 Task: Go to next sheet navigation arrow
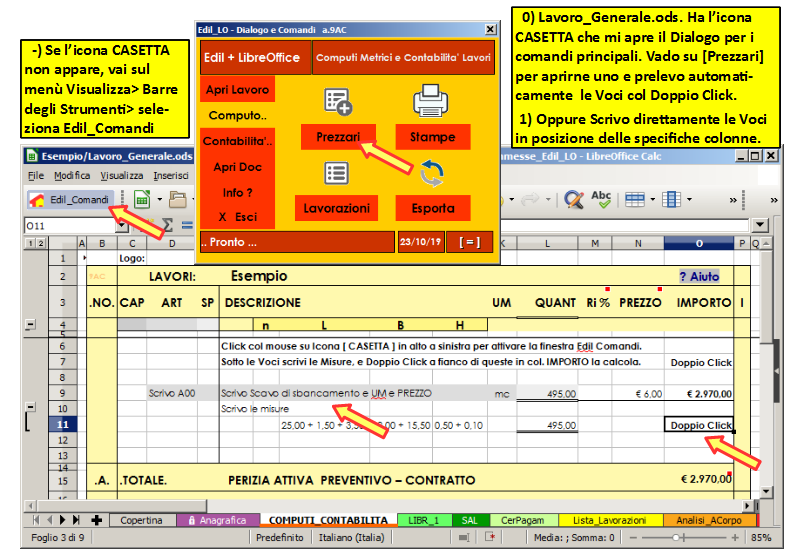(62, 520)
